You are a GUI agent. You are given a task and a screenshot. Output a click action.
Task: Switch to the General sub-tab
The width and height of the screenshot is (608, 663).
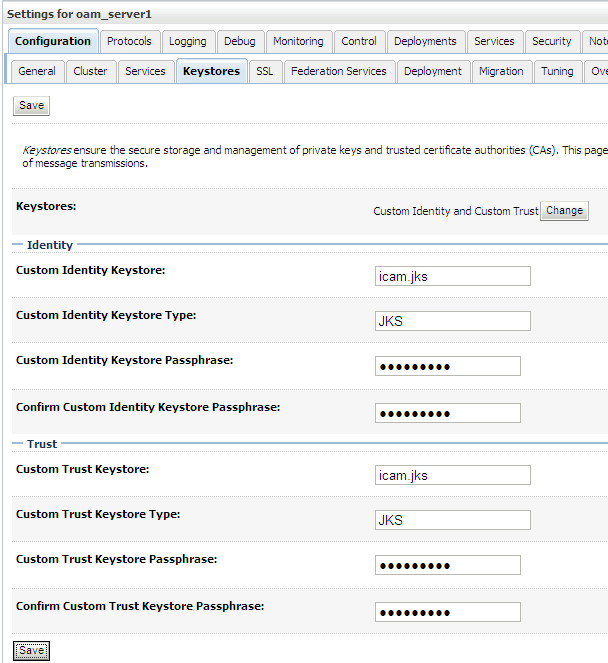37,71
